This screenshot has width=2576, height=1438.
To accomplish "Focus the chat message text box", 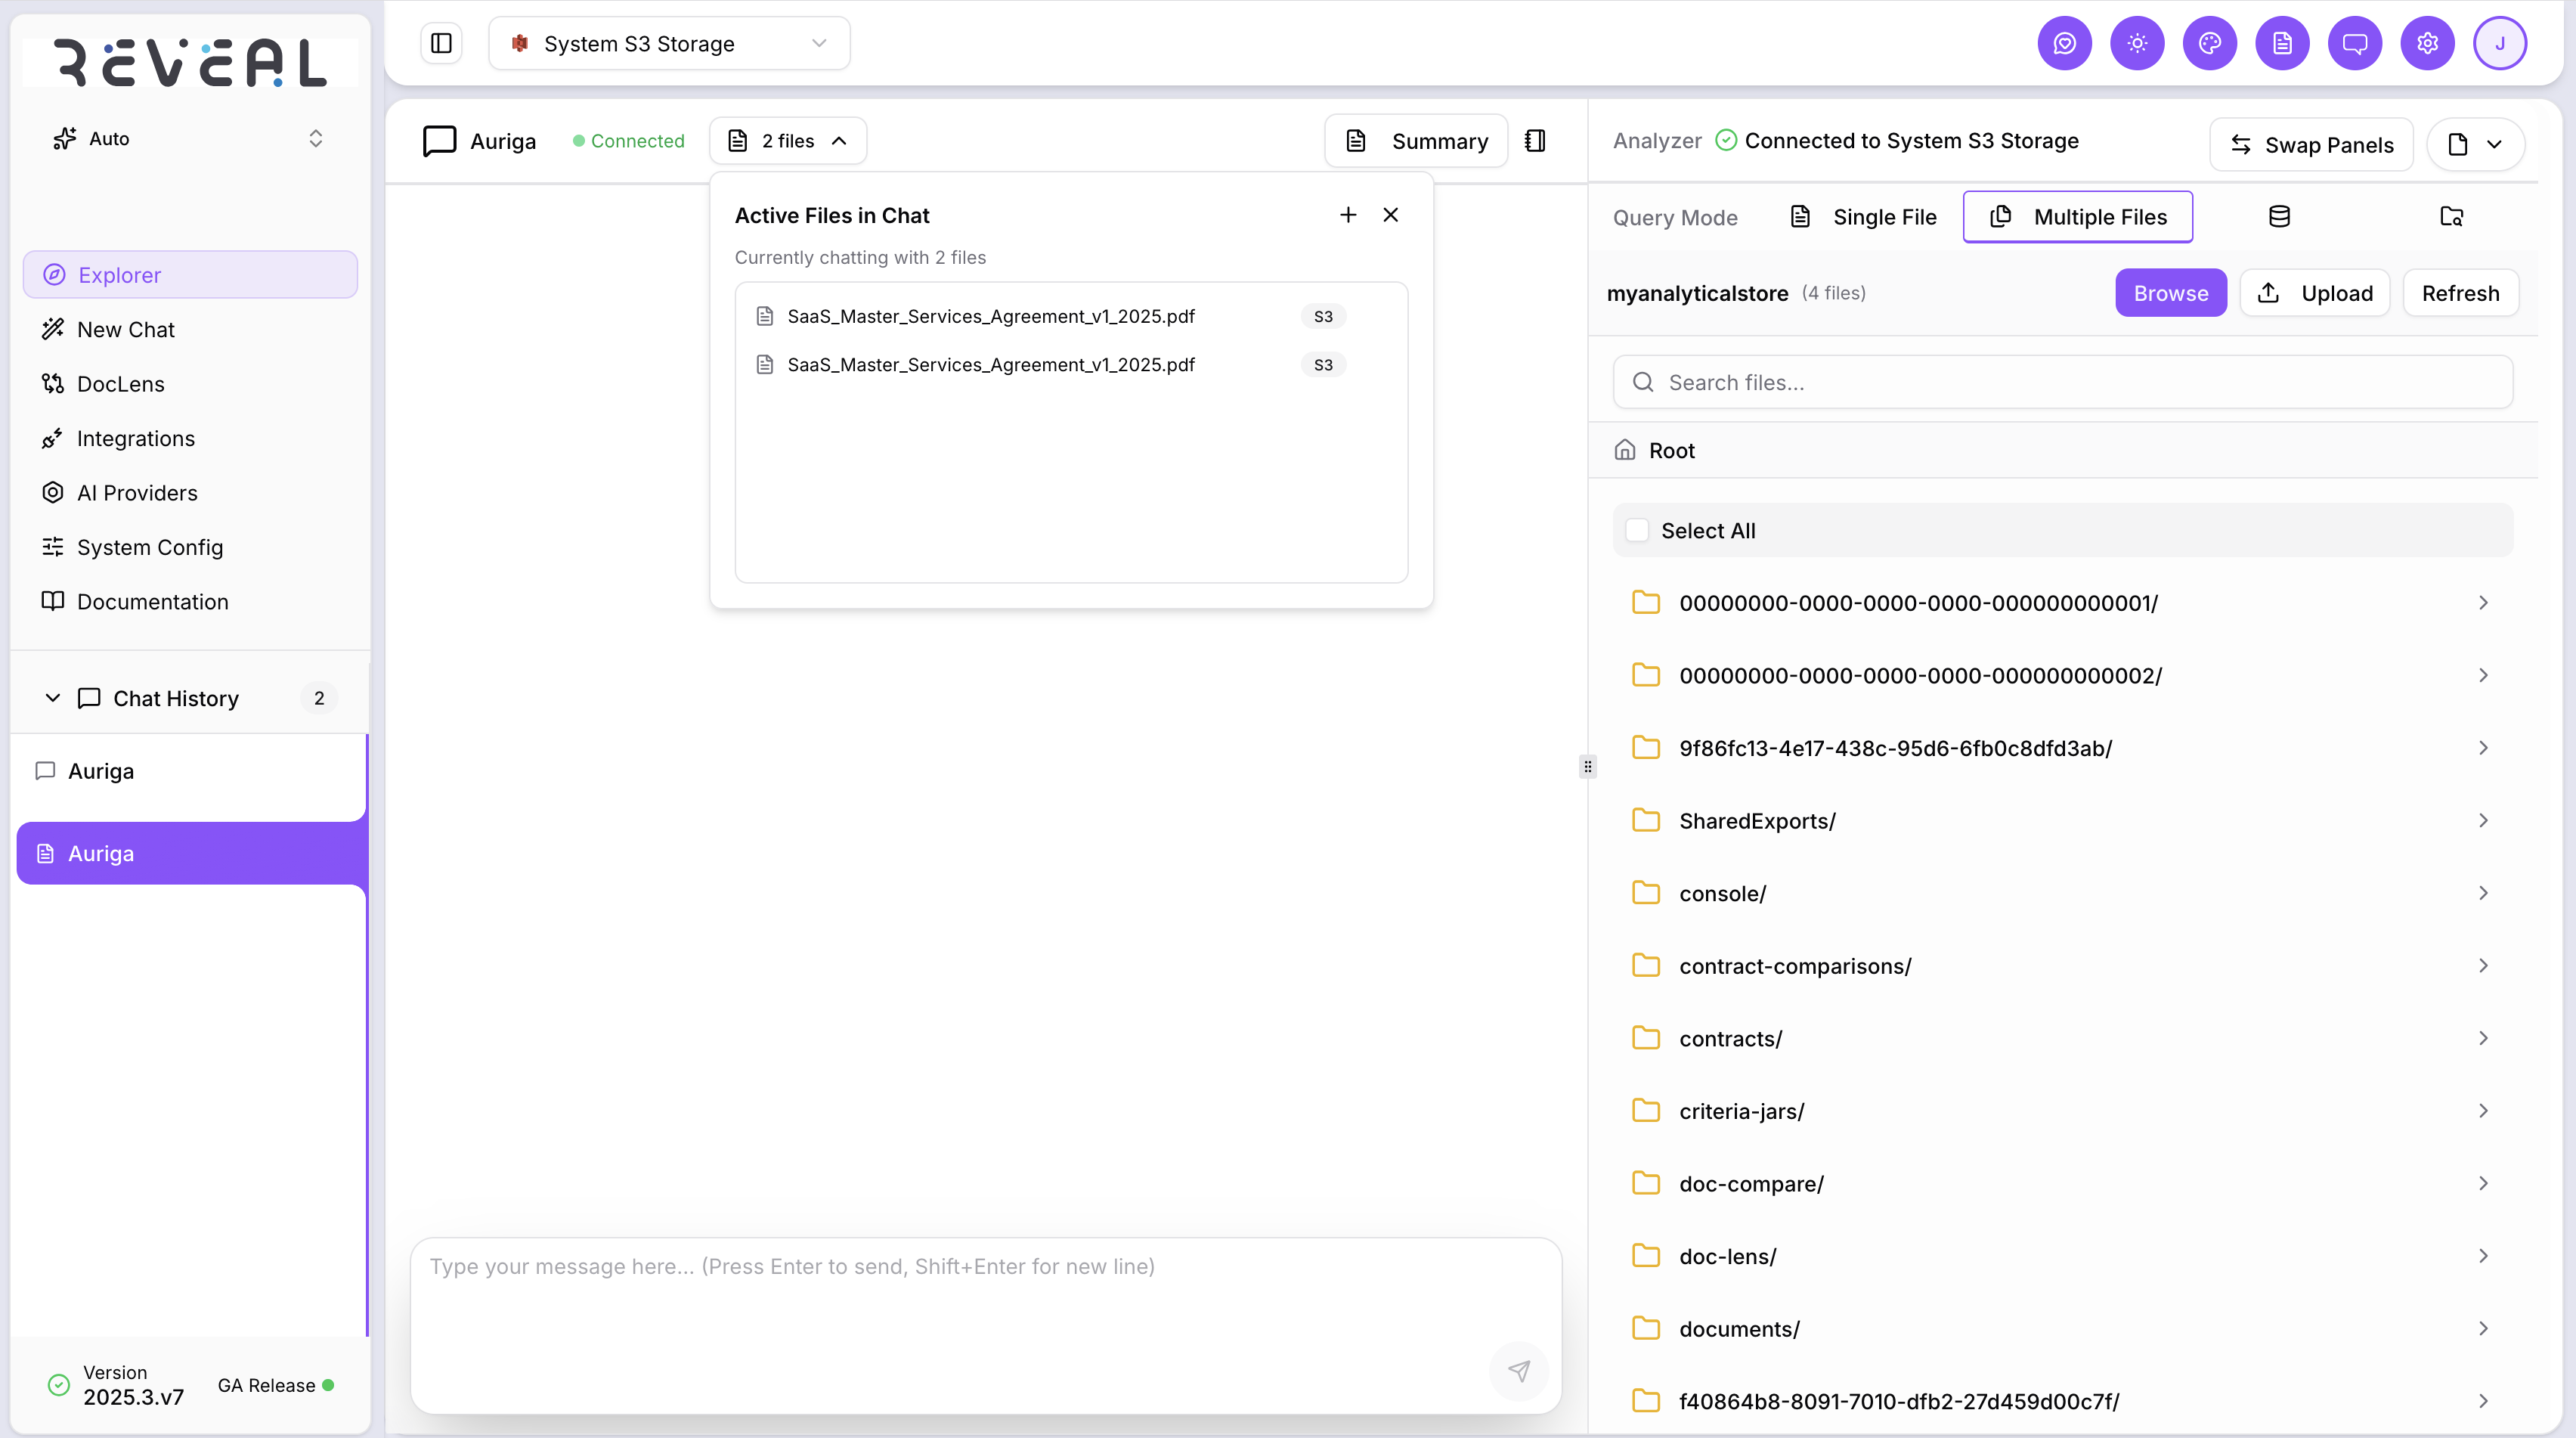I will pyautogui.click(x=985, y=1326).
